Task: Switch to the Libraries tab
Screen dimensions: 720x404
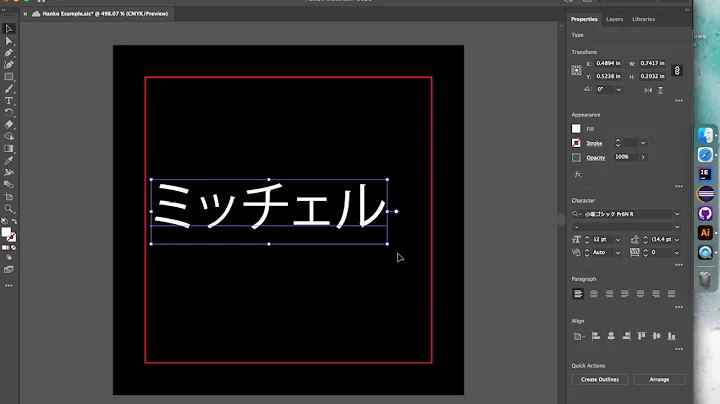Action: (643, 19)
